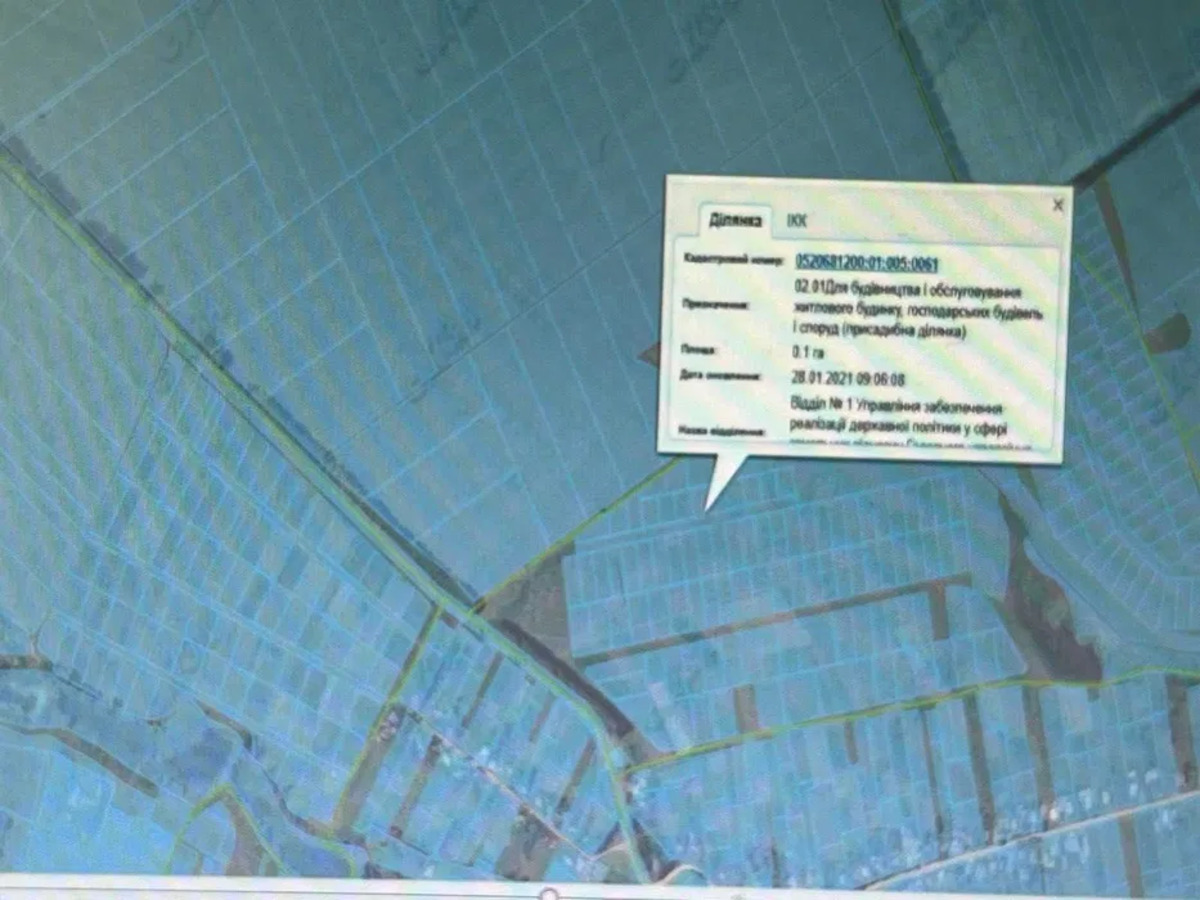Click the Назва відділення field label
Image resolution: width=1200 pixels, height=900 pixels.
(722, 432)
